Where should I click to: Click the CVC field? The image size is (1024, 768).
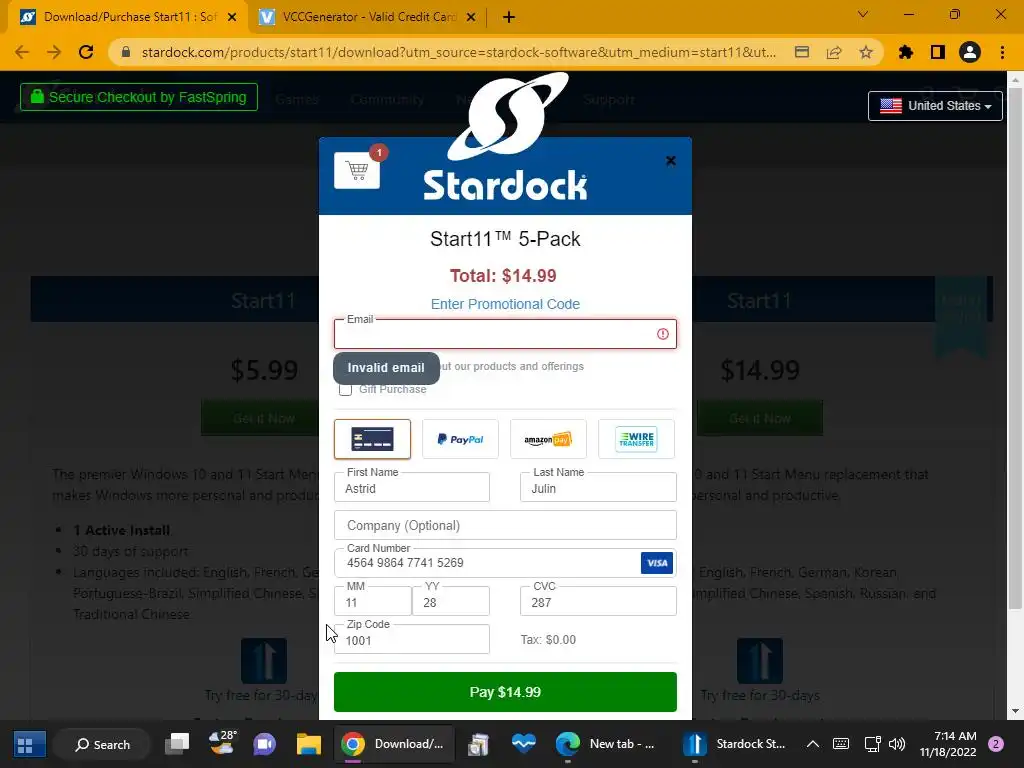(x=598, y=601)
